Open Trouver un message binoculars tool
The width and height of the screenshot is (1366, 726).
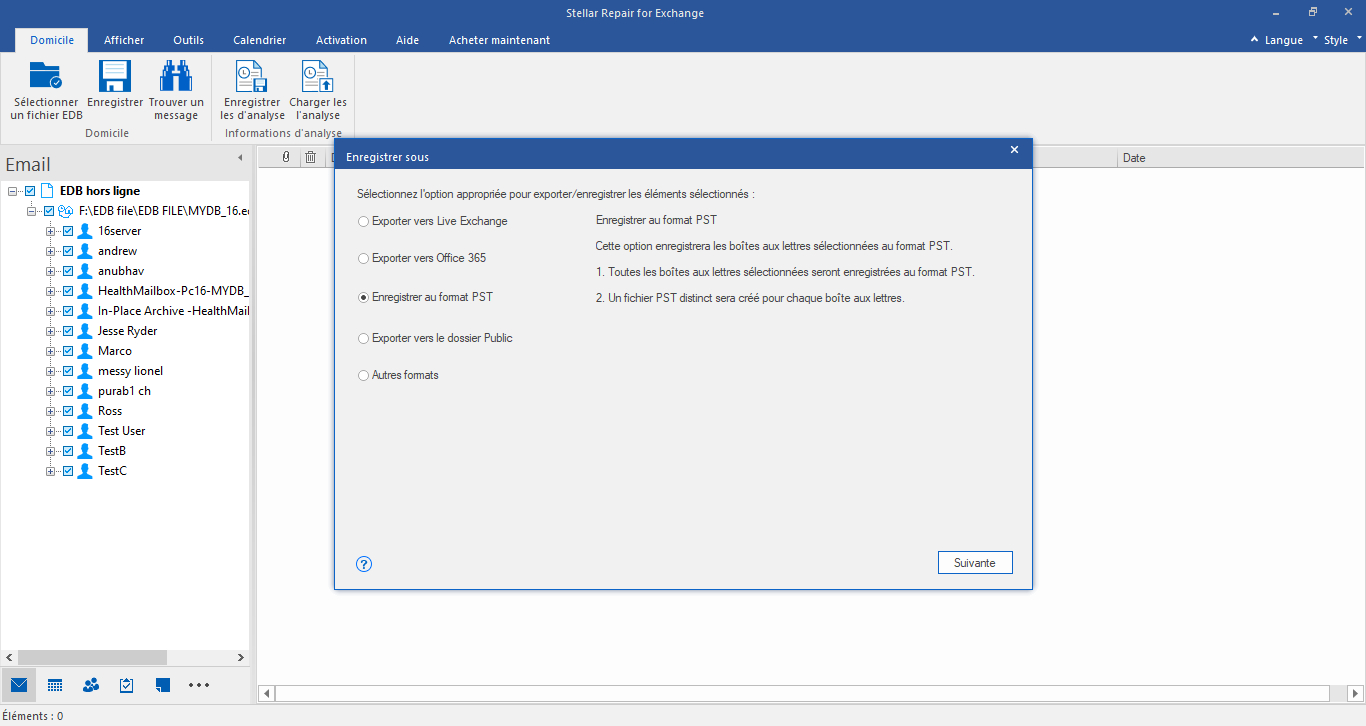coord(176,77)
